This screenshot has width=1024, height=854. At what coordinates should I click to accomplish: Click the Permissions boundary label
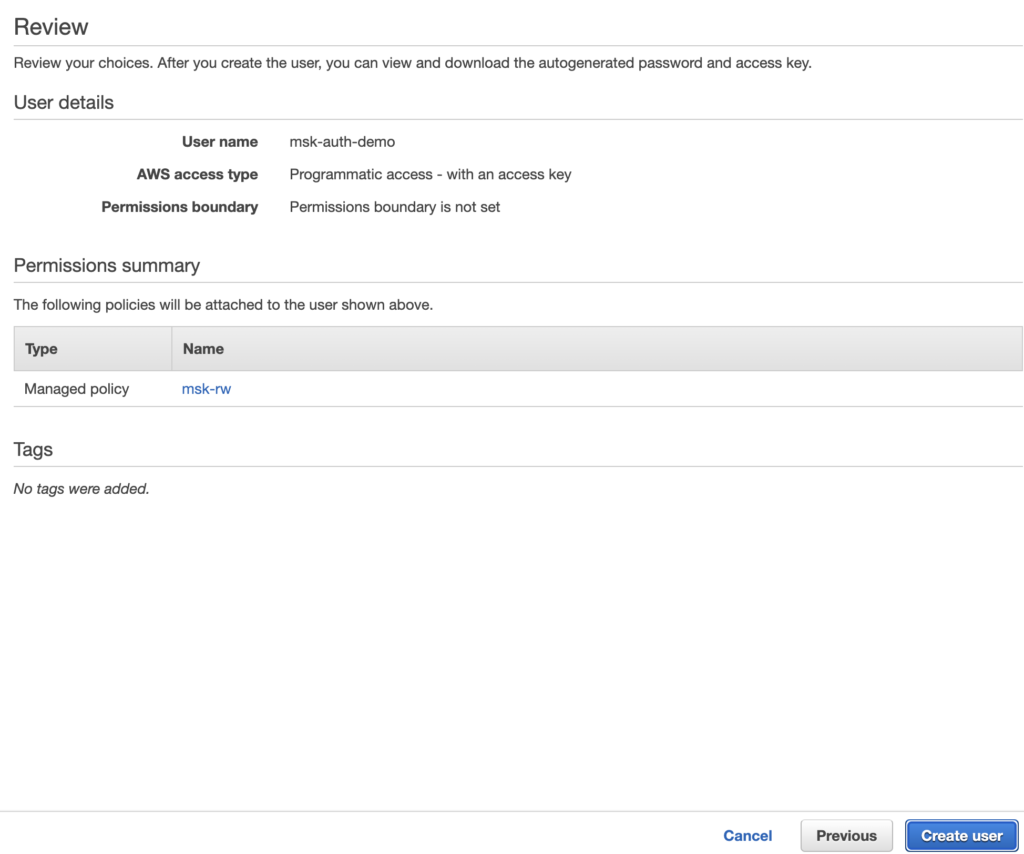pos(180,207)
